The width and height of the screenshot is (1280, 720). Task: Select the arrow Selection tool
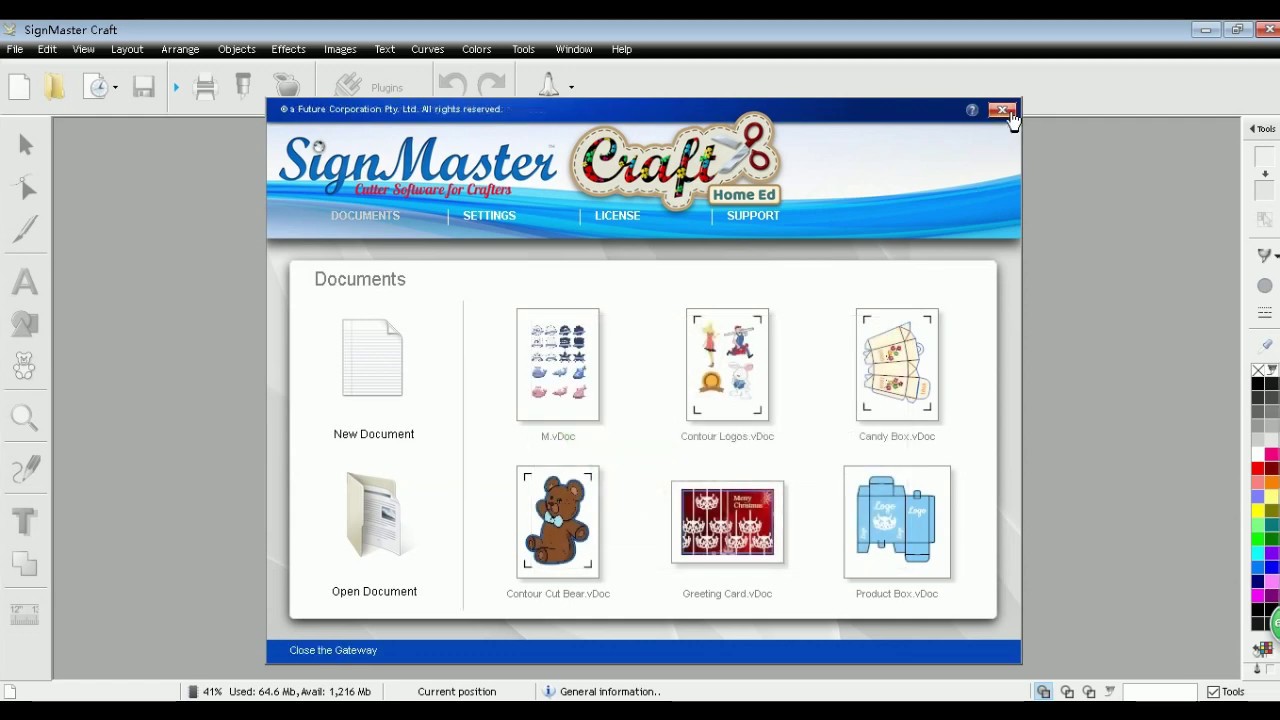point(26,146)
